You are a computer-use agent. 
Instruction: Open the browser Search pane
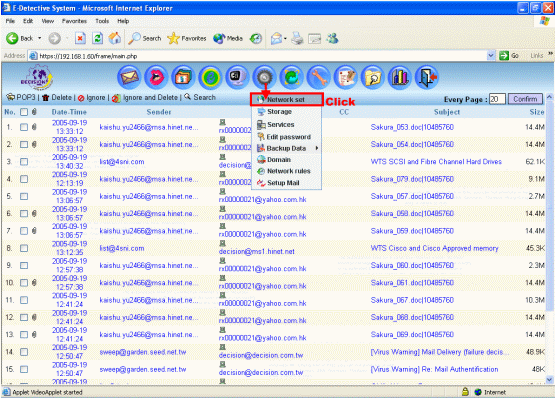click(x=144, y=38)
